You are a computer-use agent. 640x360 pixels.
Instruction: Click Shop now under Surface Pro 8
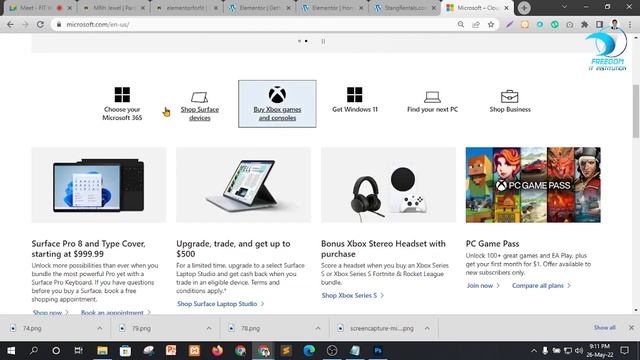[x=51, y=312]
